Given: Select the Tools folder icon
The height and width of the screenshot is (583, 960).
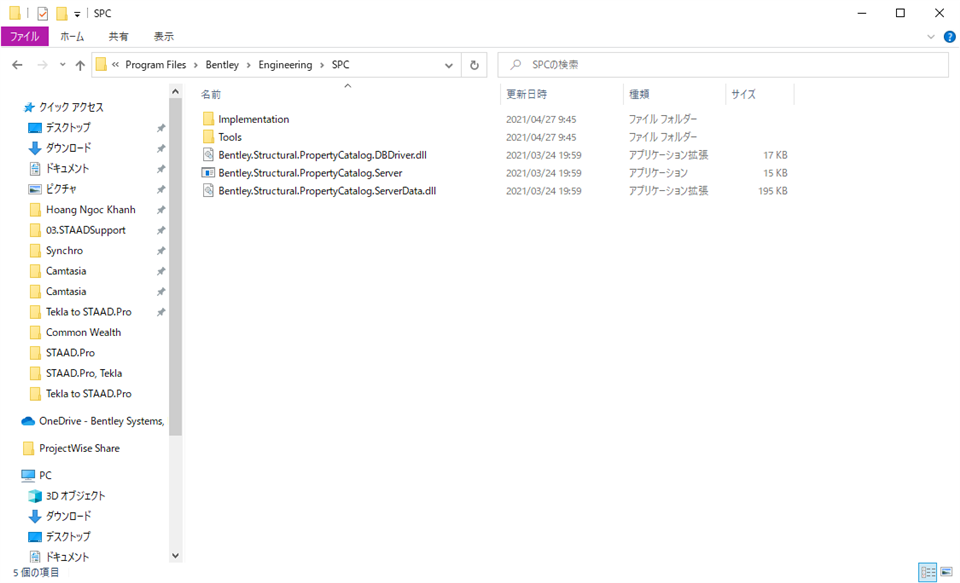Looking at the screenshot, I should [208, 137].
